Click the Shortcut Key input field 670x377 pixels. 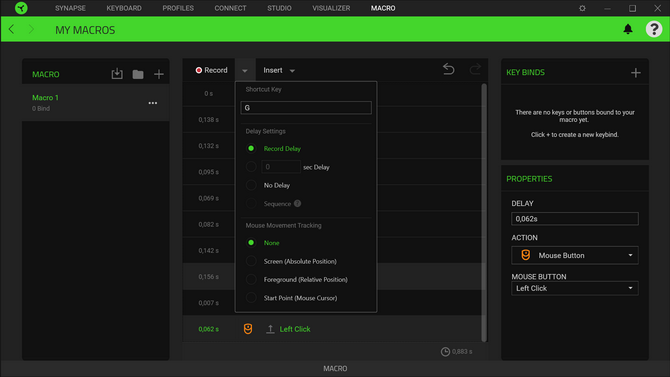tap(306, 108)
